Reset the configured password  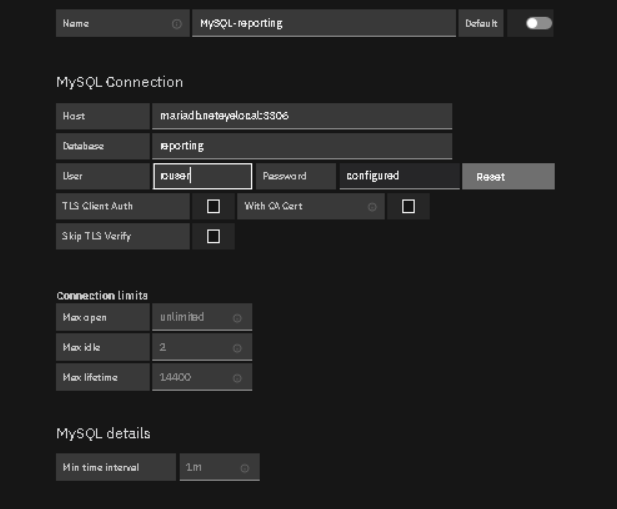point(508,177)
